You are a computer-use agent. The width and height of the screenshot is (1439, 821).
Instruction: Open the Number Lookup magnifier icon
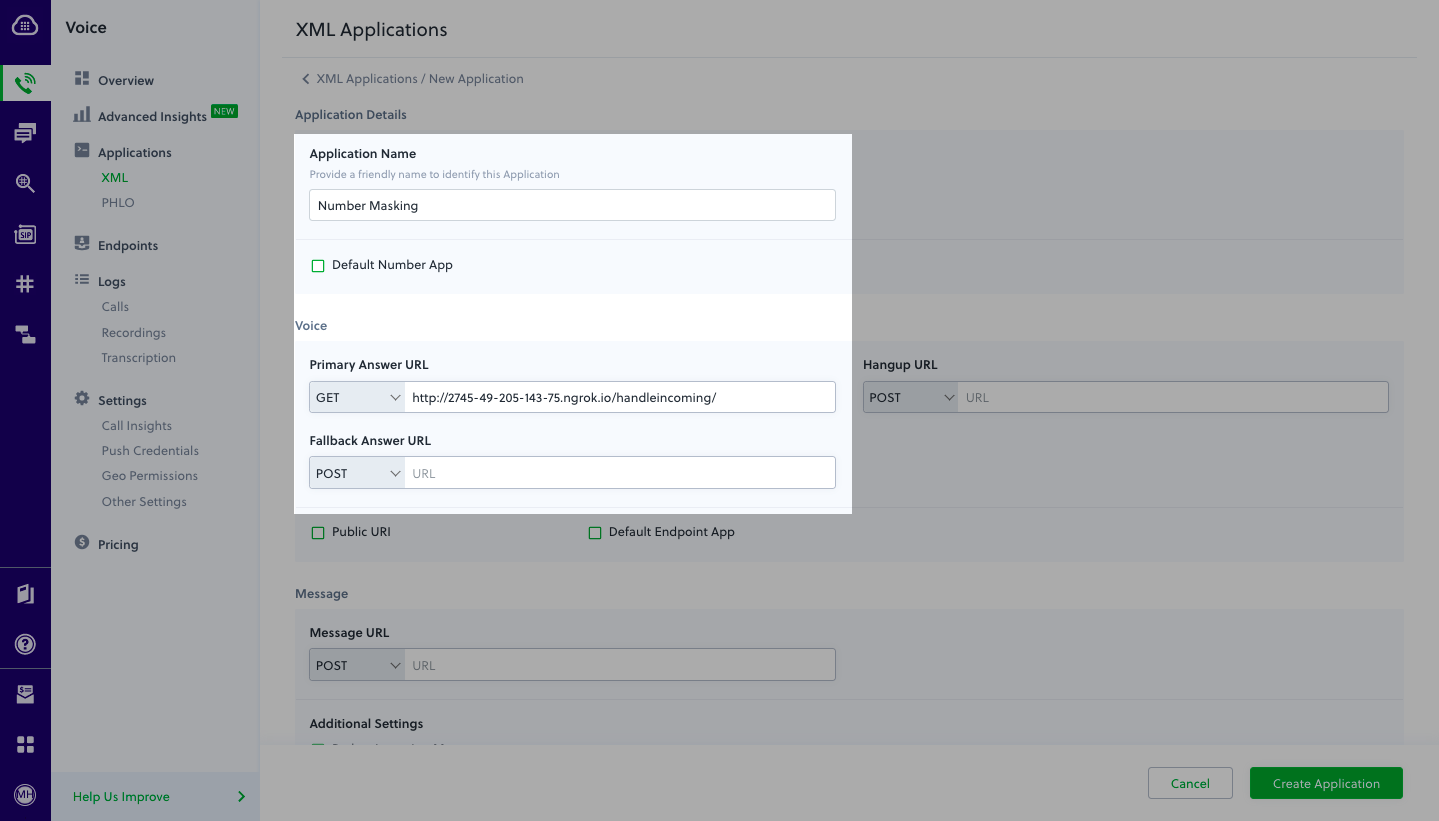pos(24,183)
